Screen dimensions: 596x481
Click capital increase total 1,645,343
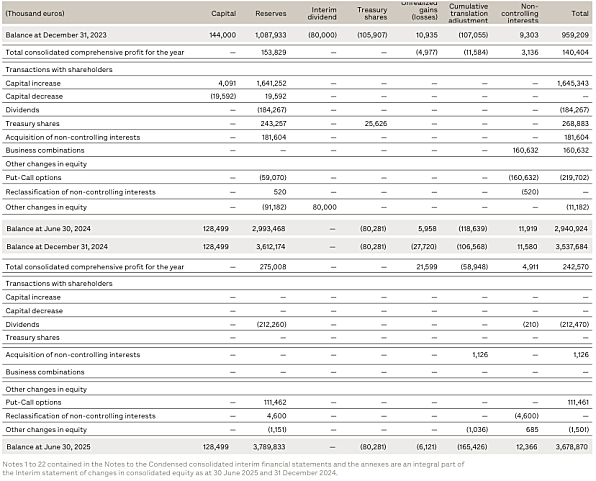click(573, 83)
